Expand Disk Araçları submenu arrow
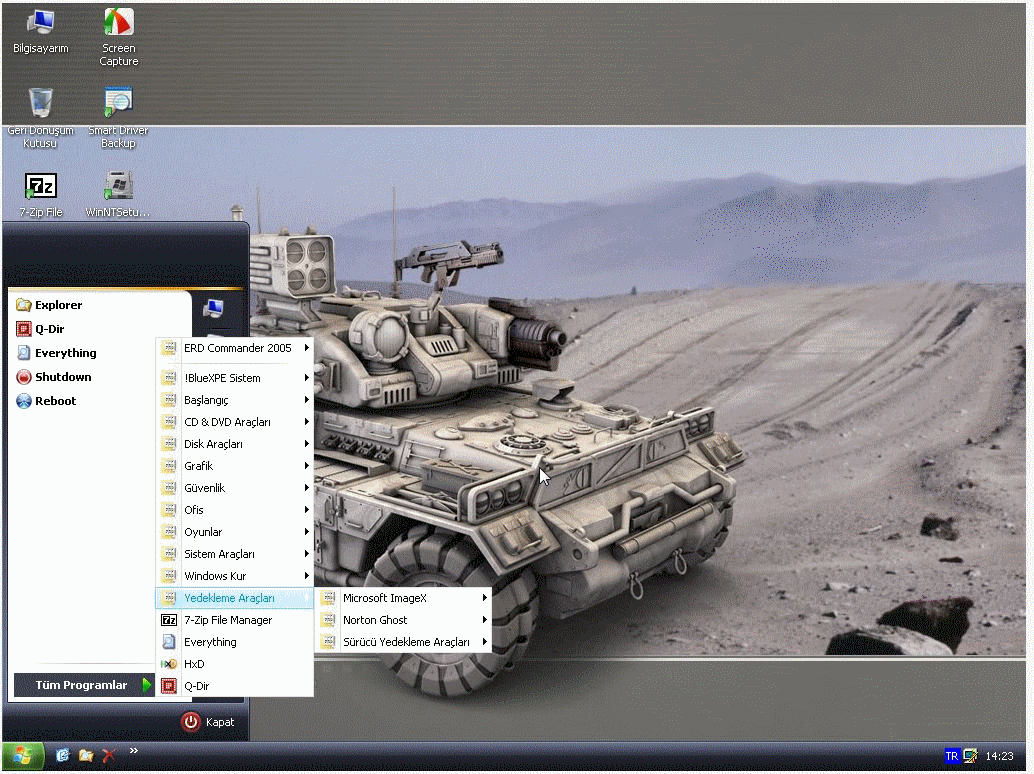 [x=307, y=444]
